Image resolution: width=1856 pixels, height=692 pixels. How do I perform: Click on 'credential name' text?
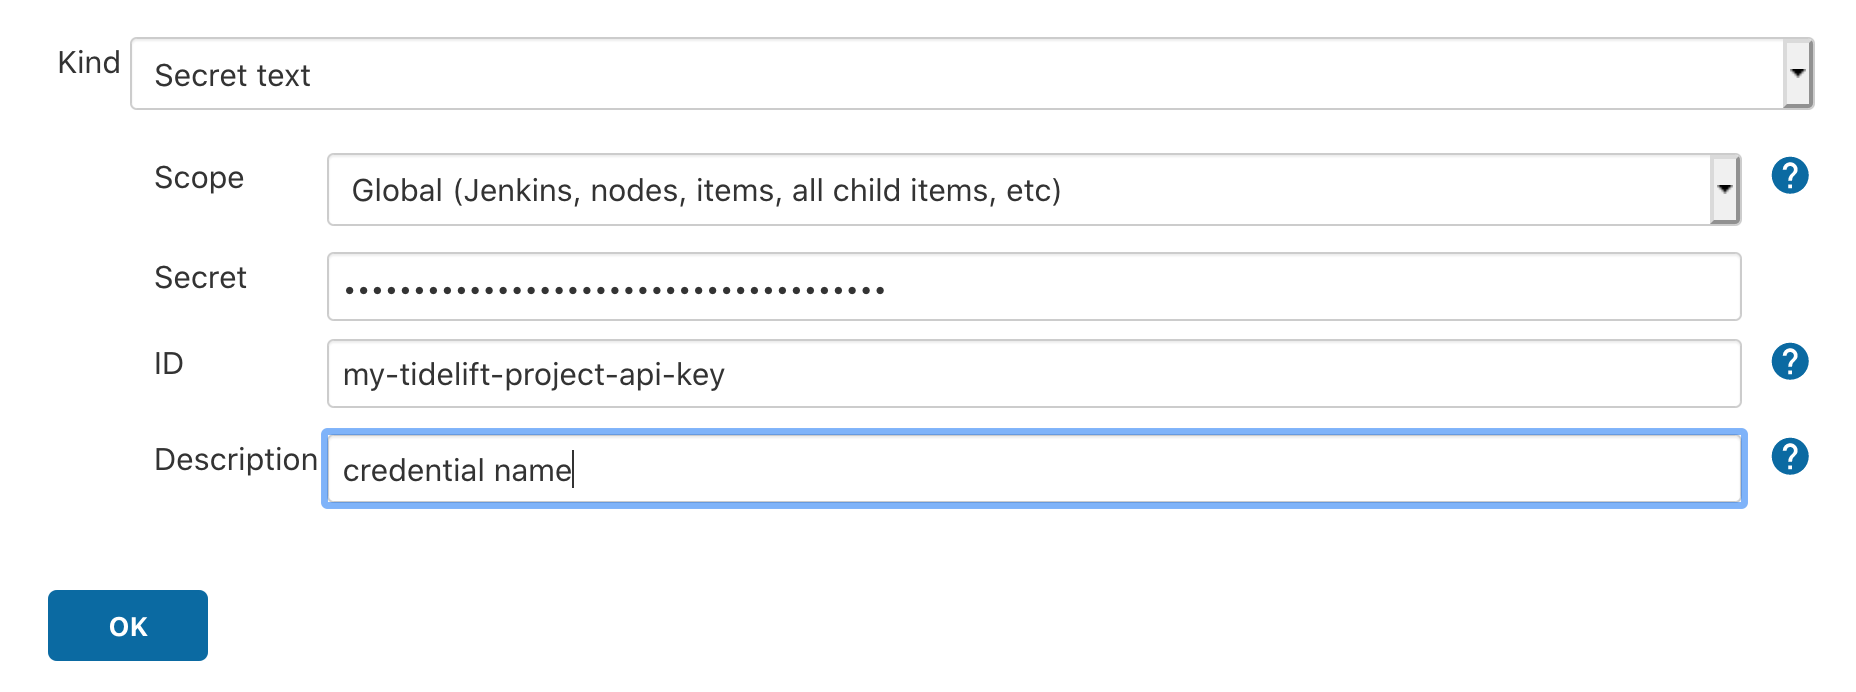click(457, 470)
